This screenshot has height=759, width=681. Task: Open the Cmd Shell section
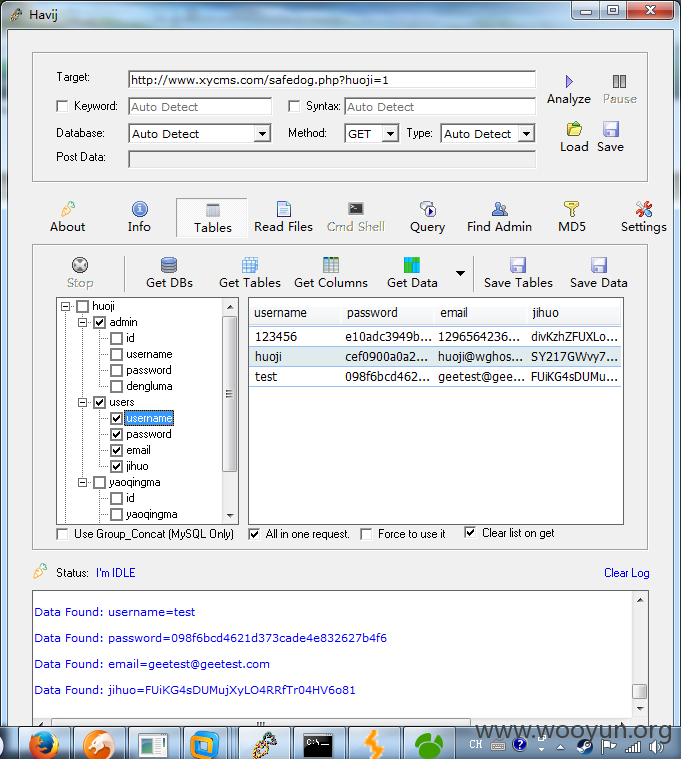(356, 218)
